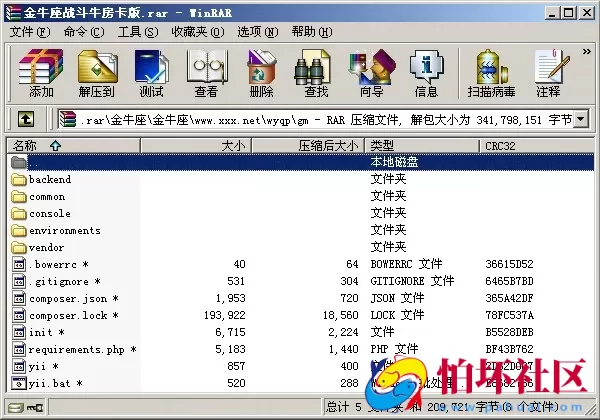600x420 pixels.
Task: Click CRC32 value B5528DEB
Action: click(509, 332)
